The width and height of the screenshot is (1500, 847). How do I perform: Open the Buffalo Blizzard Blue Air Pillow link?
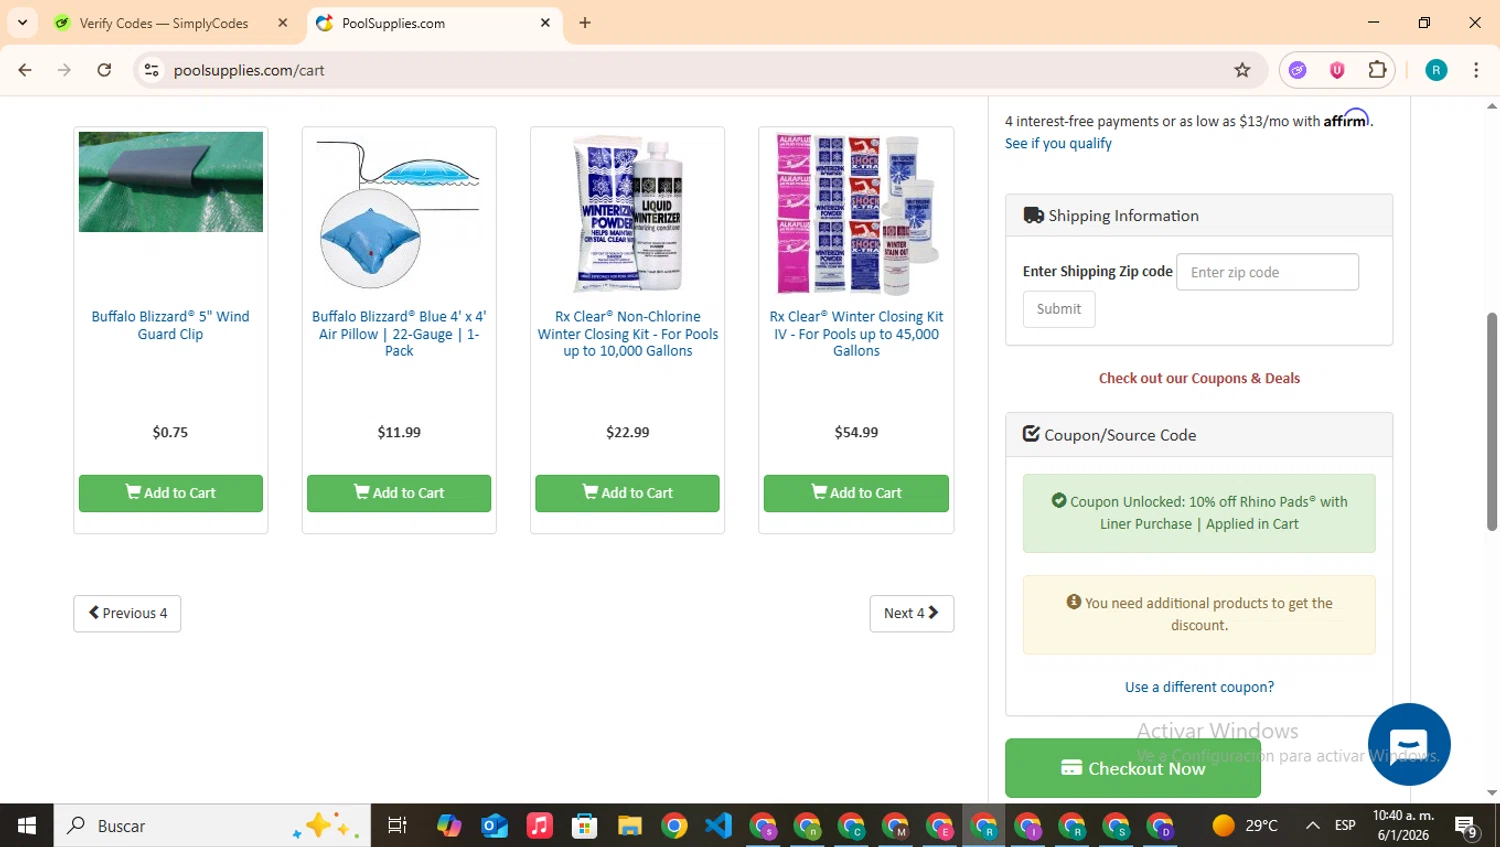[x=399, y=333]
